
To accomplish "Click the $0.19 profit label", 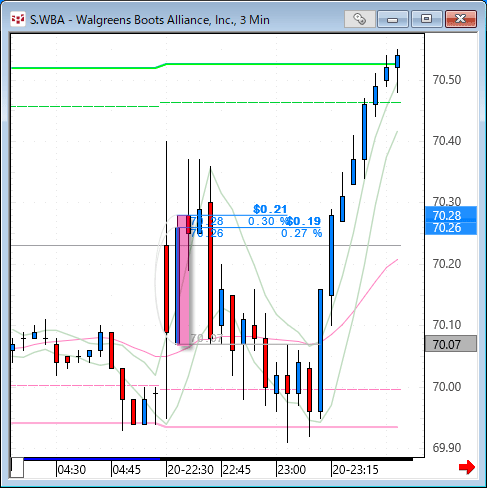I will pos(304,221).
